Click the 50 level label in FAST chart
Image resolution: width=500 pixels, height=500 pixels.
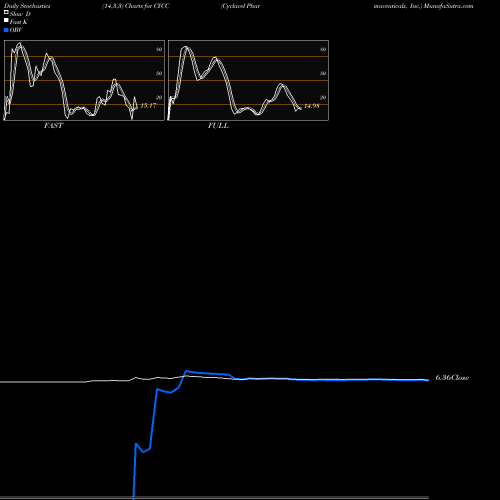point(159,73)
